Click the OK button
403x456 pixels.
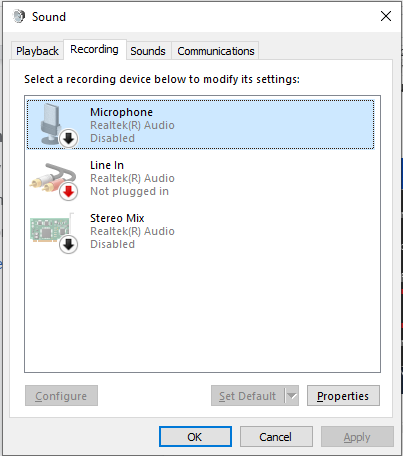coord(195,437)
